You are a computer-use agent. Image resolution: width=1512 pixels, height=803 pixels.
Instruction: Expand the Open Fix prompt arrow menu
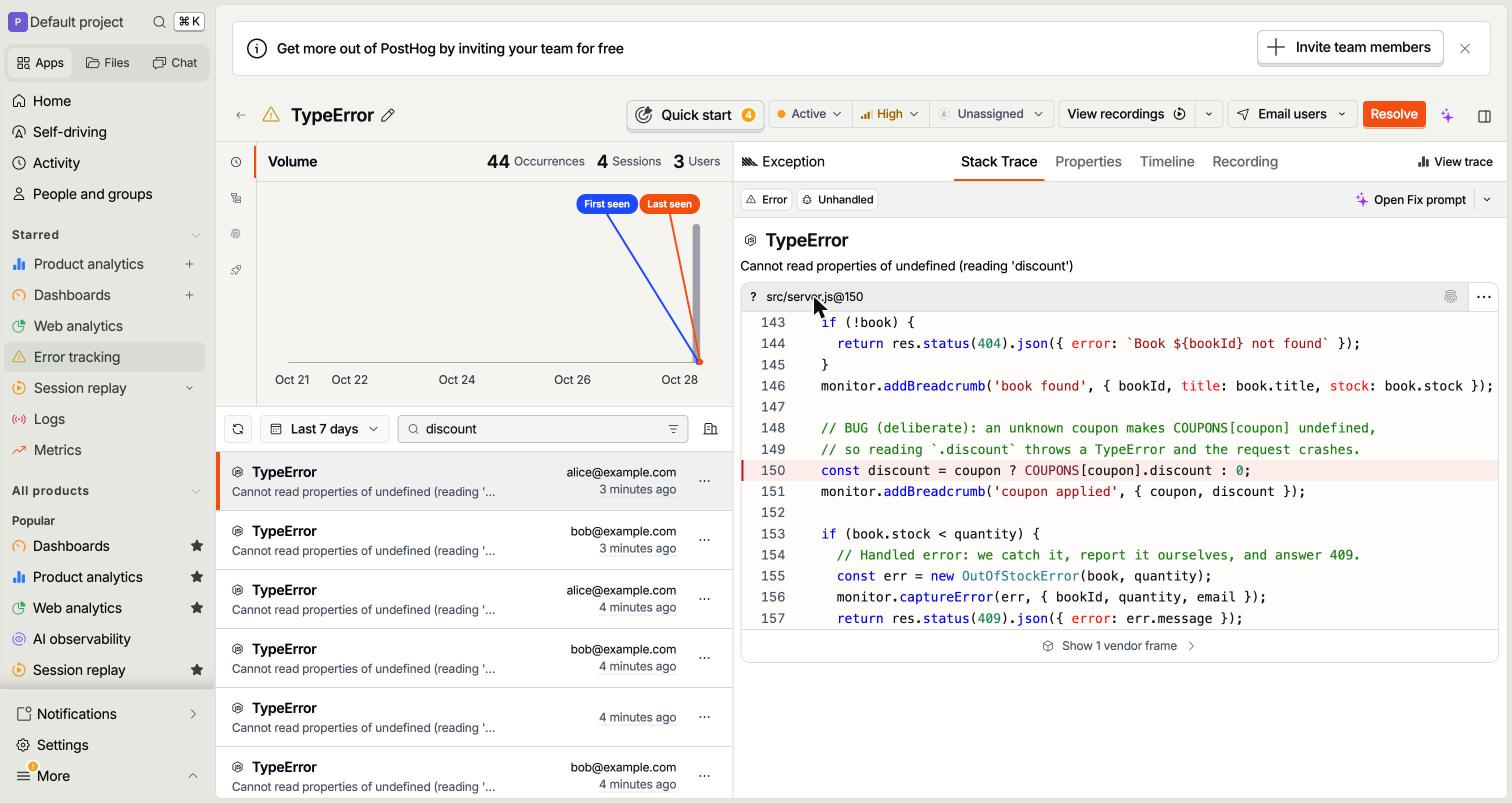(1487, 200)
